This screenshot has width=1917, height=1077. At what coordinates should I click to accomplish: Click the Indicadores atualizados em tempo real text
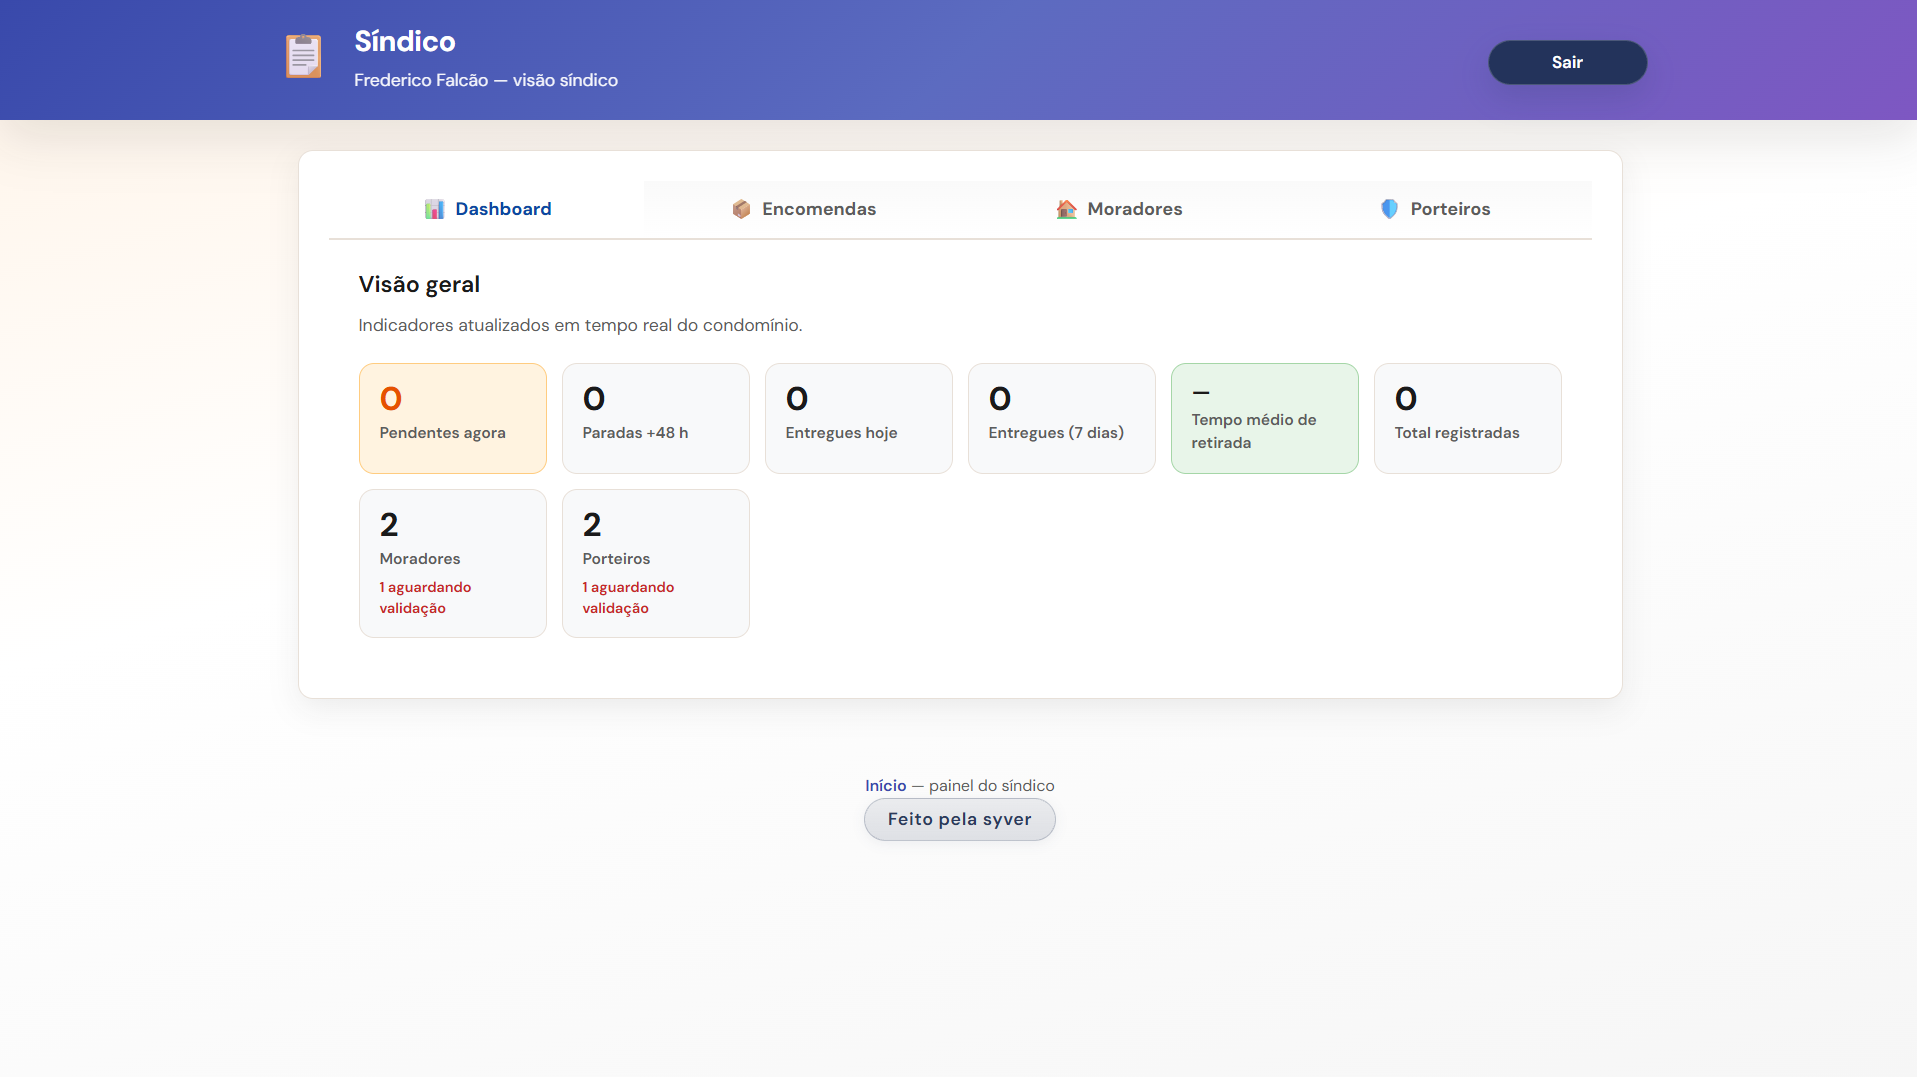pos(580,325)
